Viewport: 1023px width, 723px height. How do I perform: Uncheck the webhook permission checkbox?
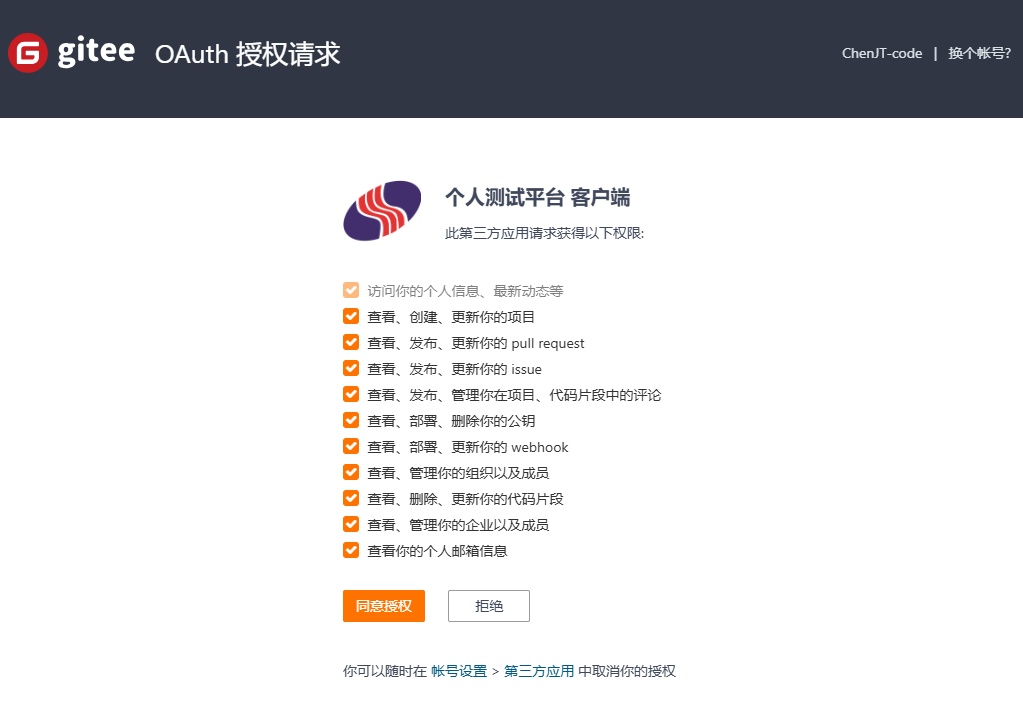tap(351, 445)
